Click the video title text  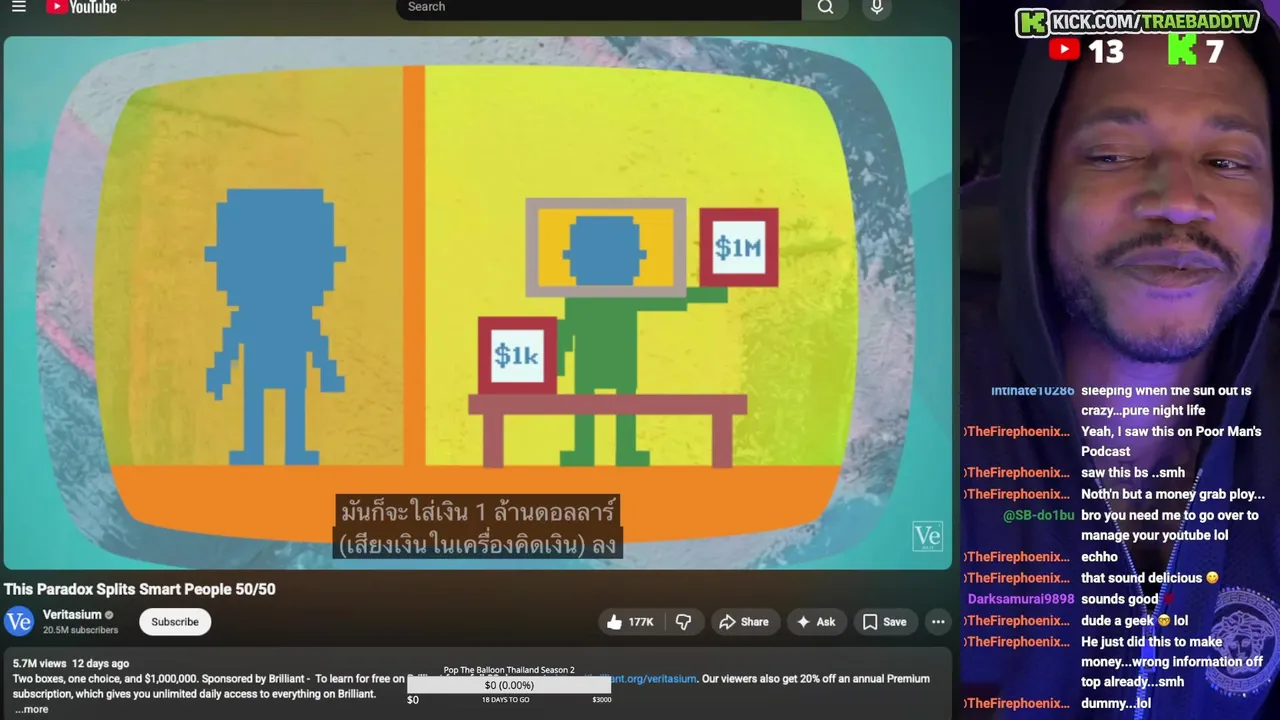coord(140,589)
